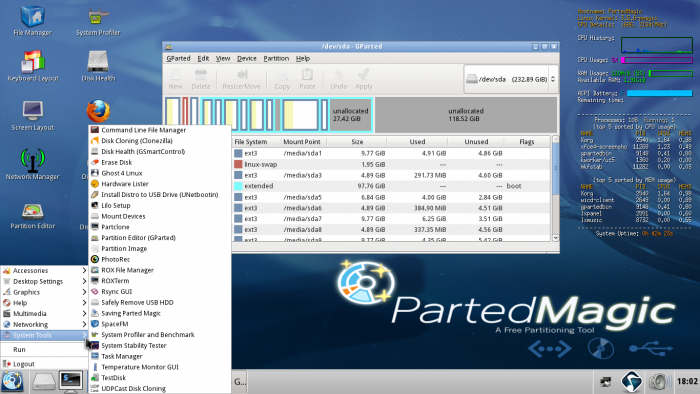Expand the Accessories submenu

(44, 270)
